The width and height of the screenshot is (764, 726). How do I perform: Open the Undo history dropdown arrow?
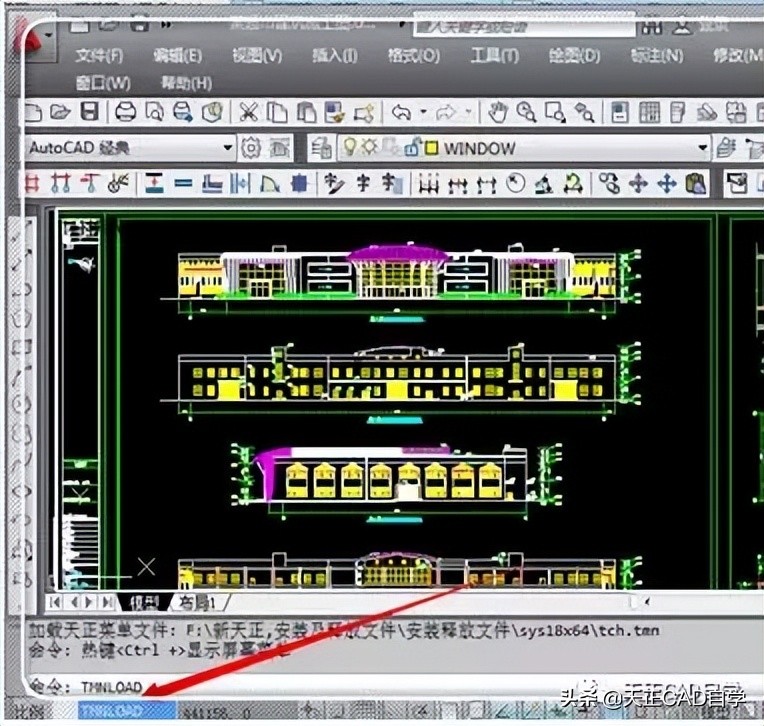click(x=423, y=112)
